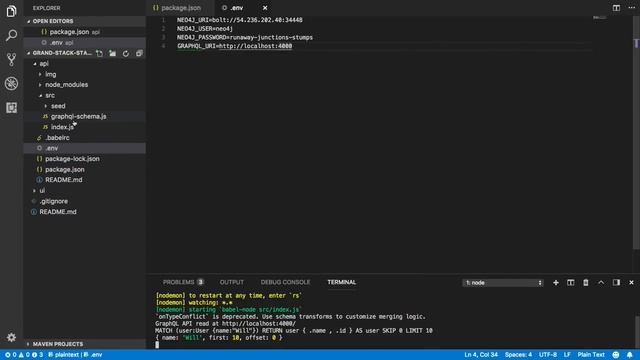Maximize the panel with chevron-up icon
This screenshot has width=640, height=360.
point(601,282)
